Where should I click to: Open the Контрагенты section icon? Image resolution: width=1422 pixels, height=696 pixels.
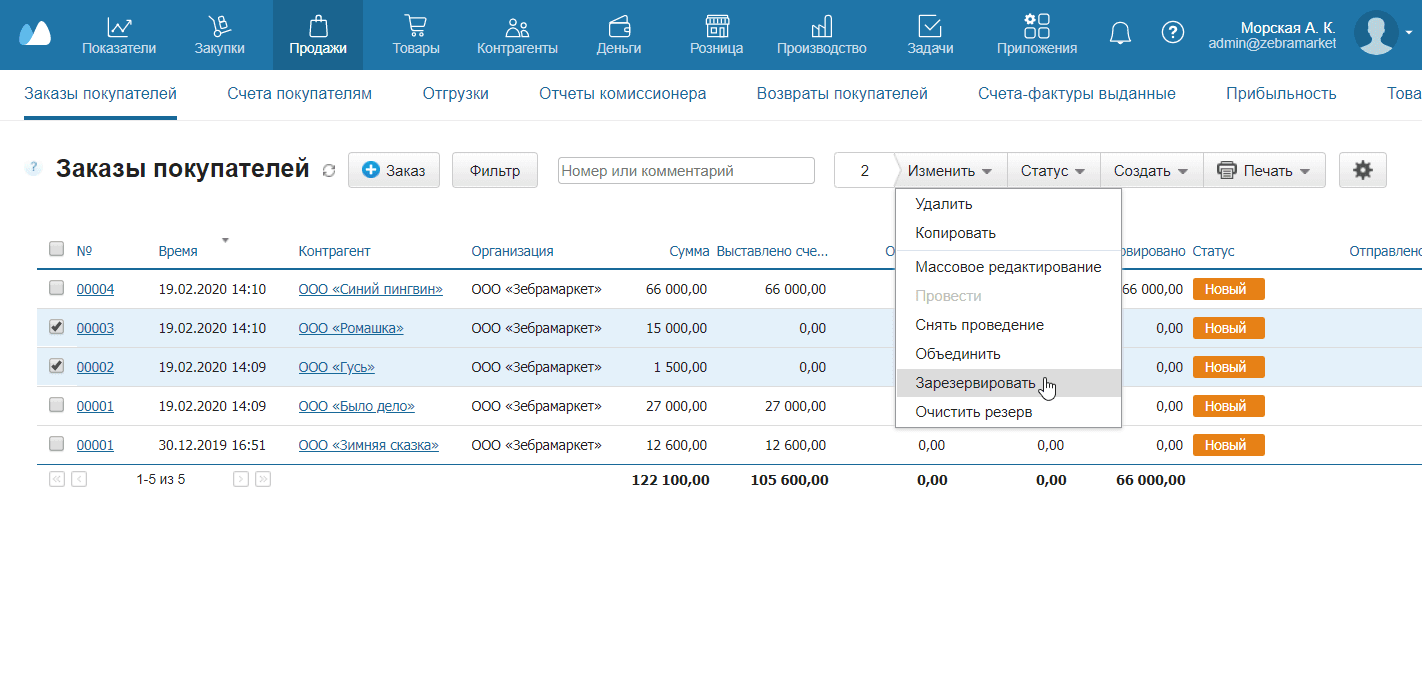[517, 26]
